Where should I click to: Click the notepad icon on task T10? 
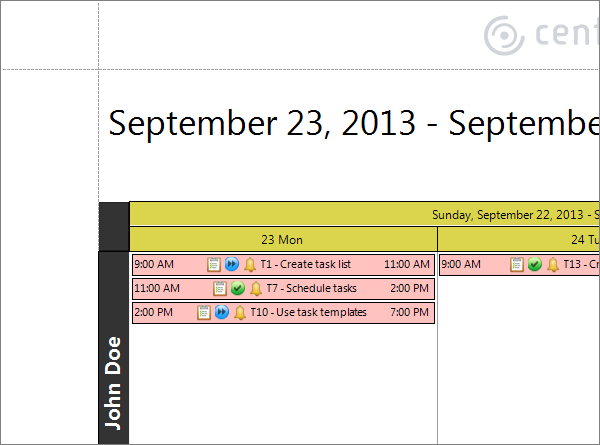204,312
